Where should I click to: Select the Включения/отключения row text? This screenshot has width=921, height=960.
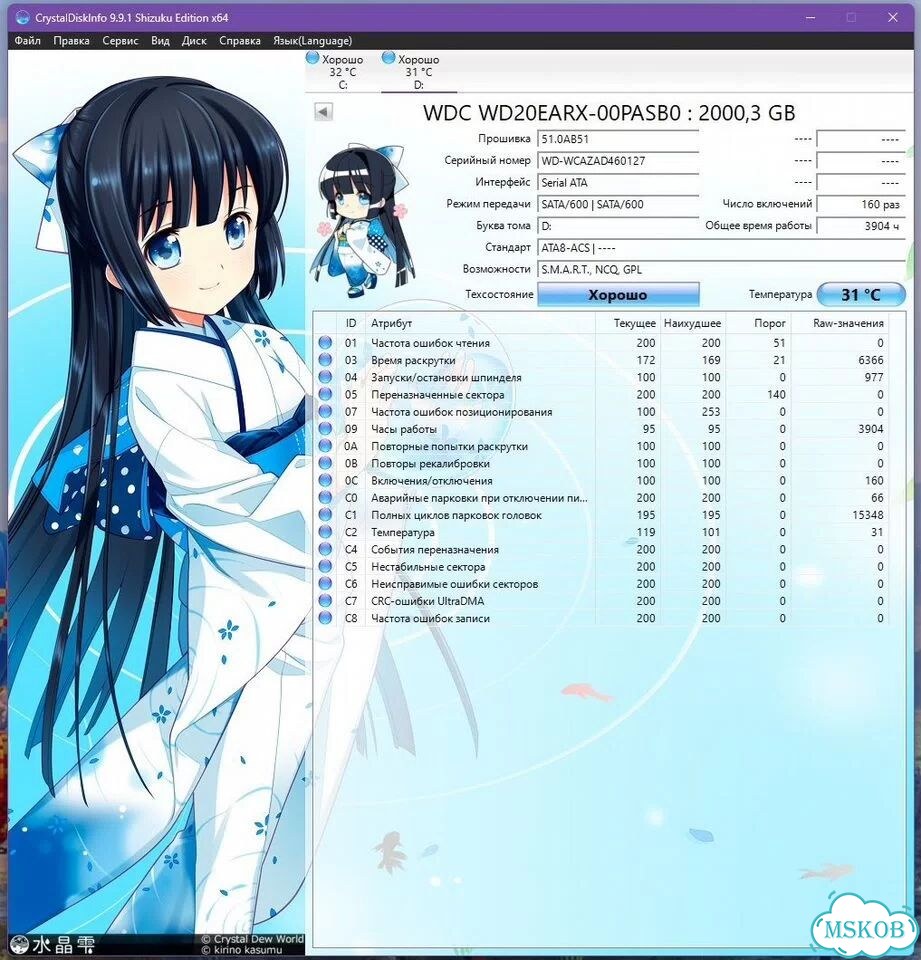[431, 481]
